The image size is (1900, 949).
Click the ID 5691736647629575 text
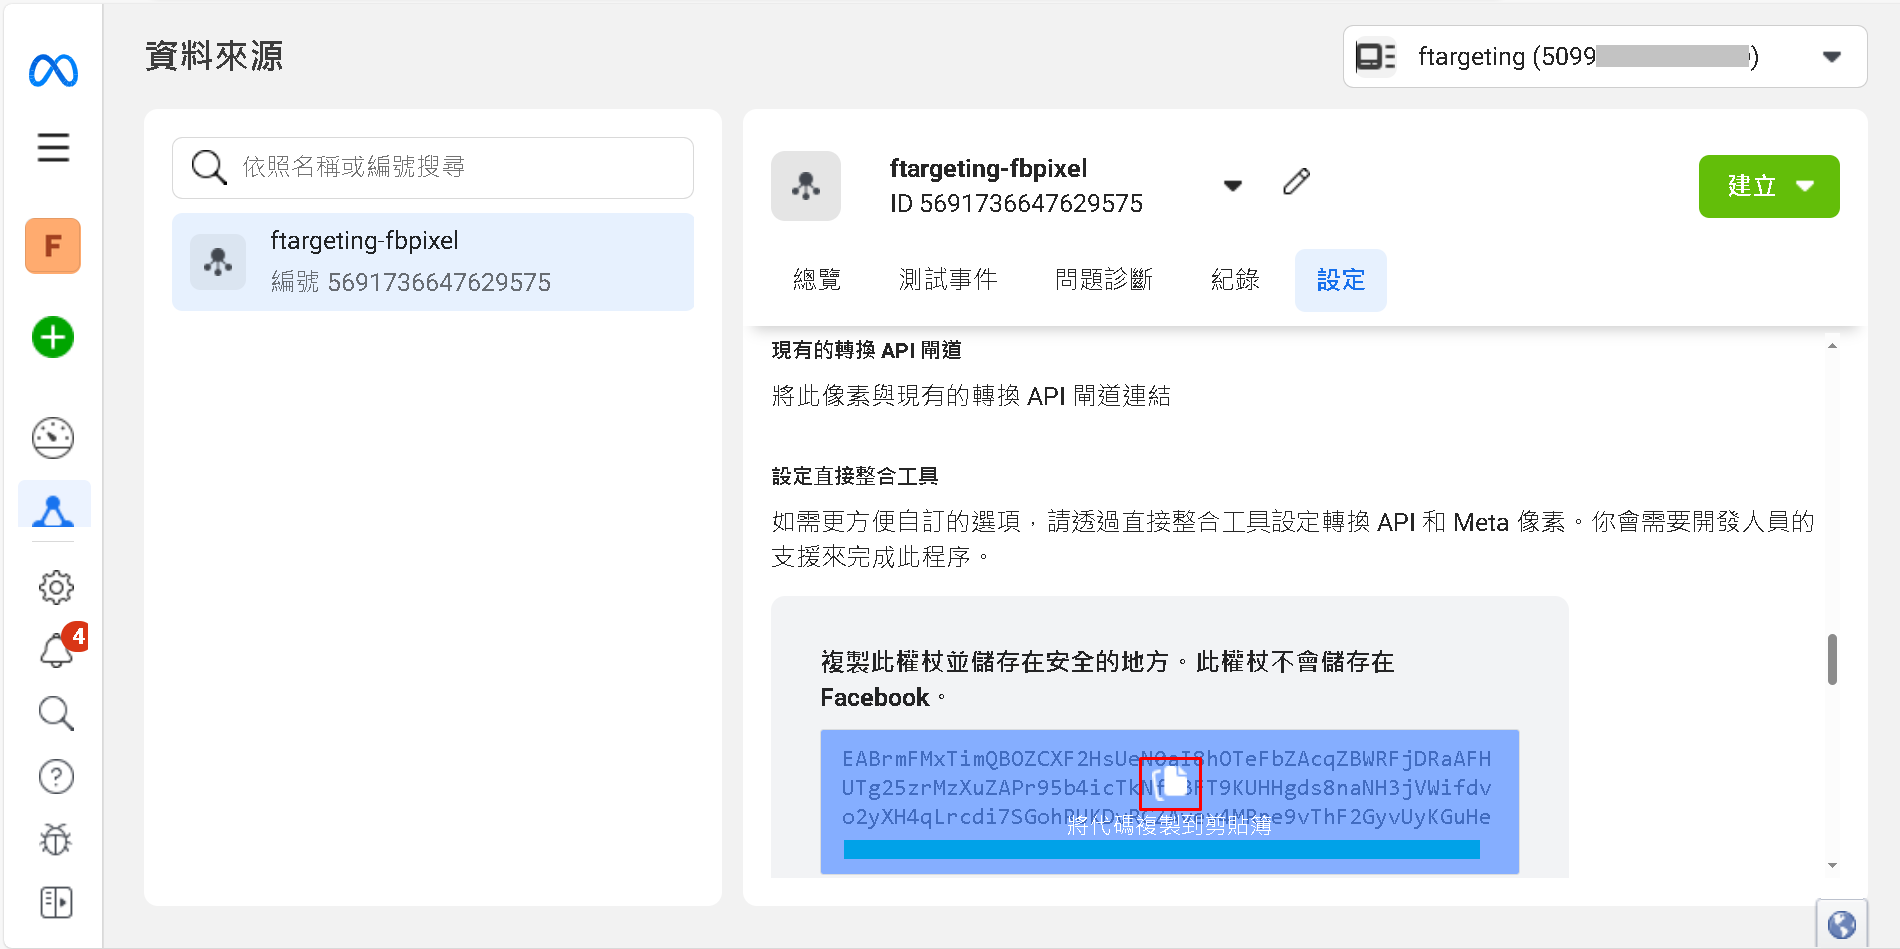pos(1016,204)
